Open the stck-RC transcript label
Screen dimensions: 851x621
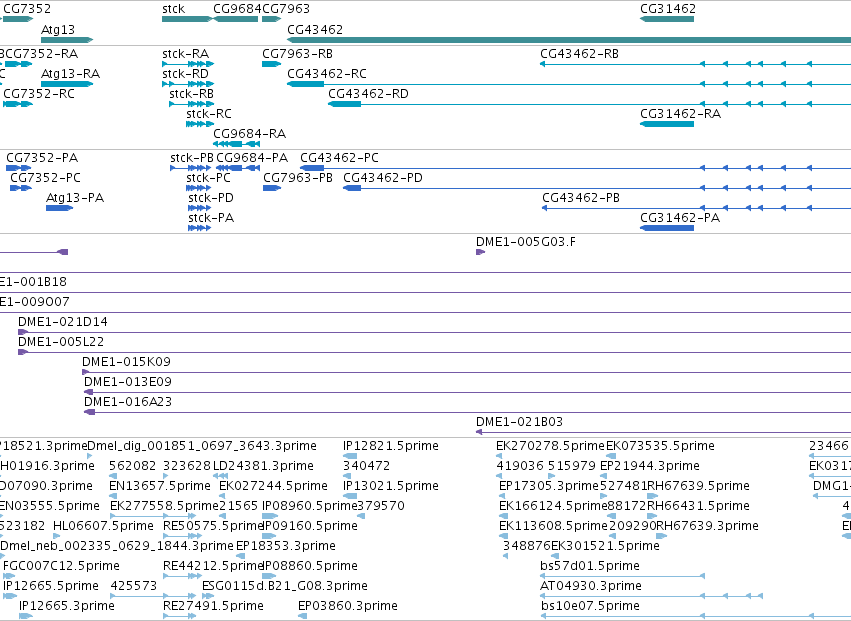click(209, 114)
